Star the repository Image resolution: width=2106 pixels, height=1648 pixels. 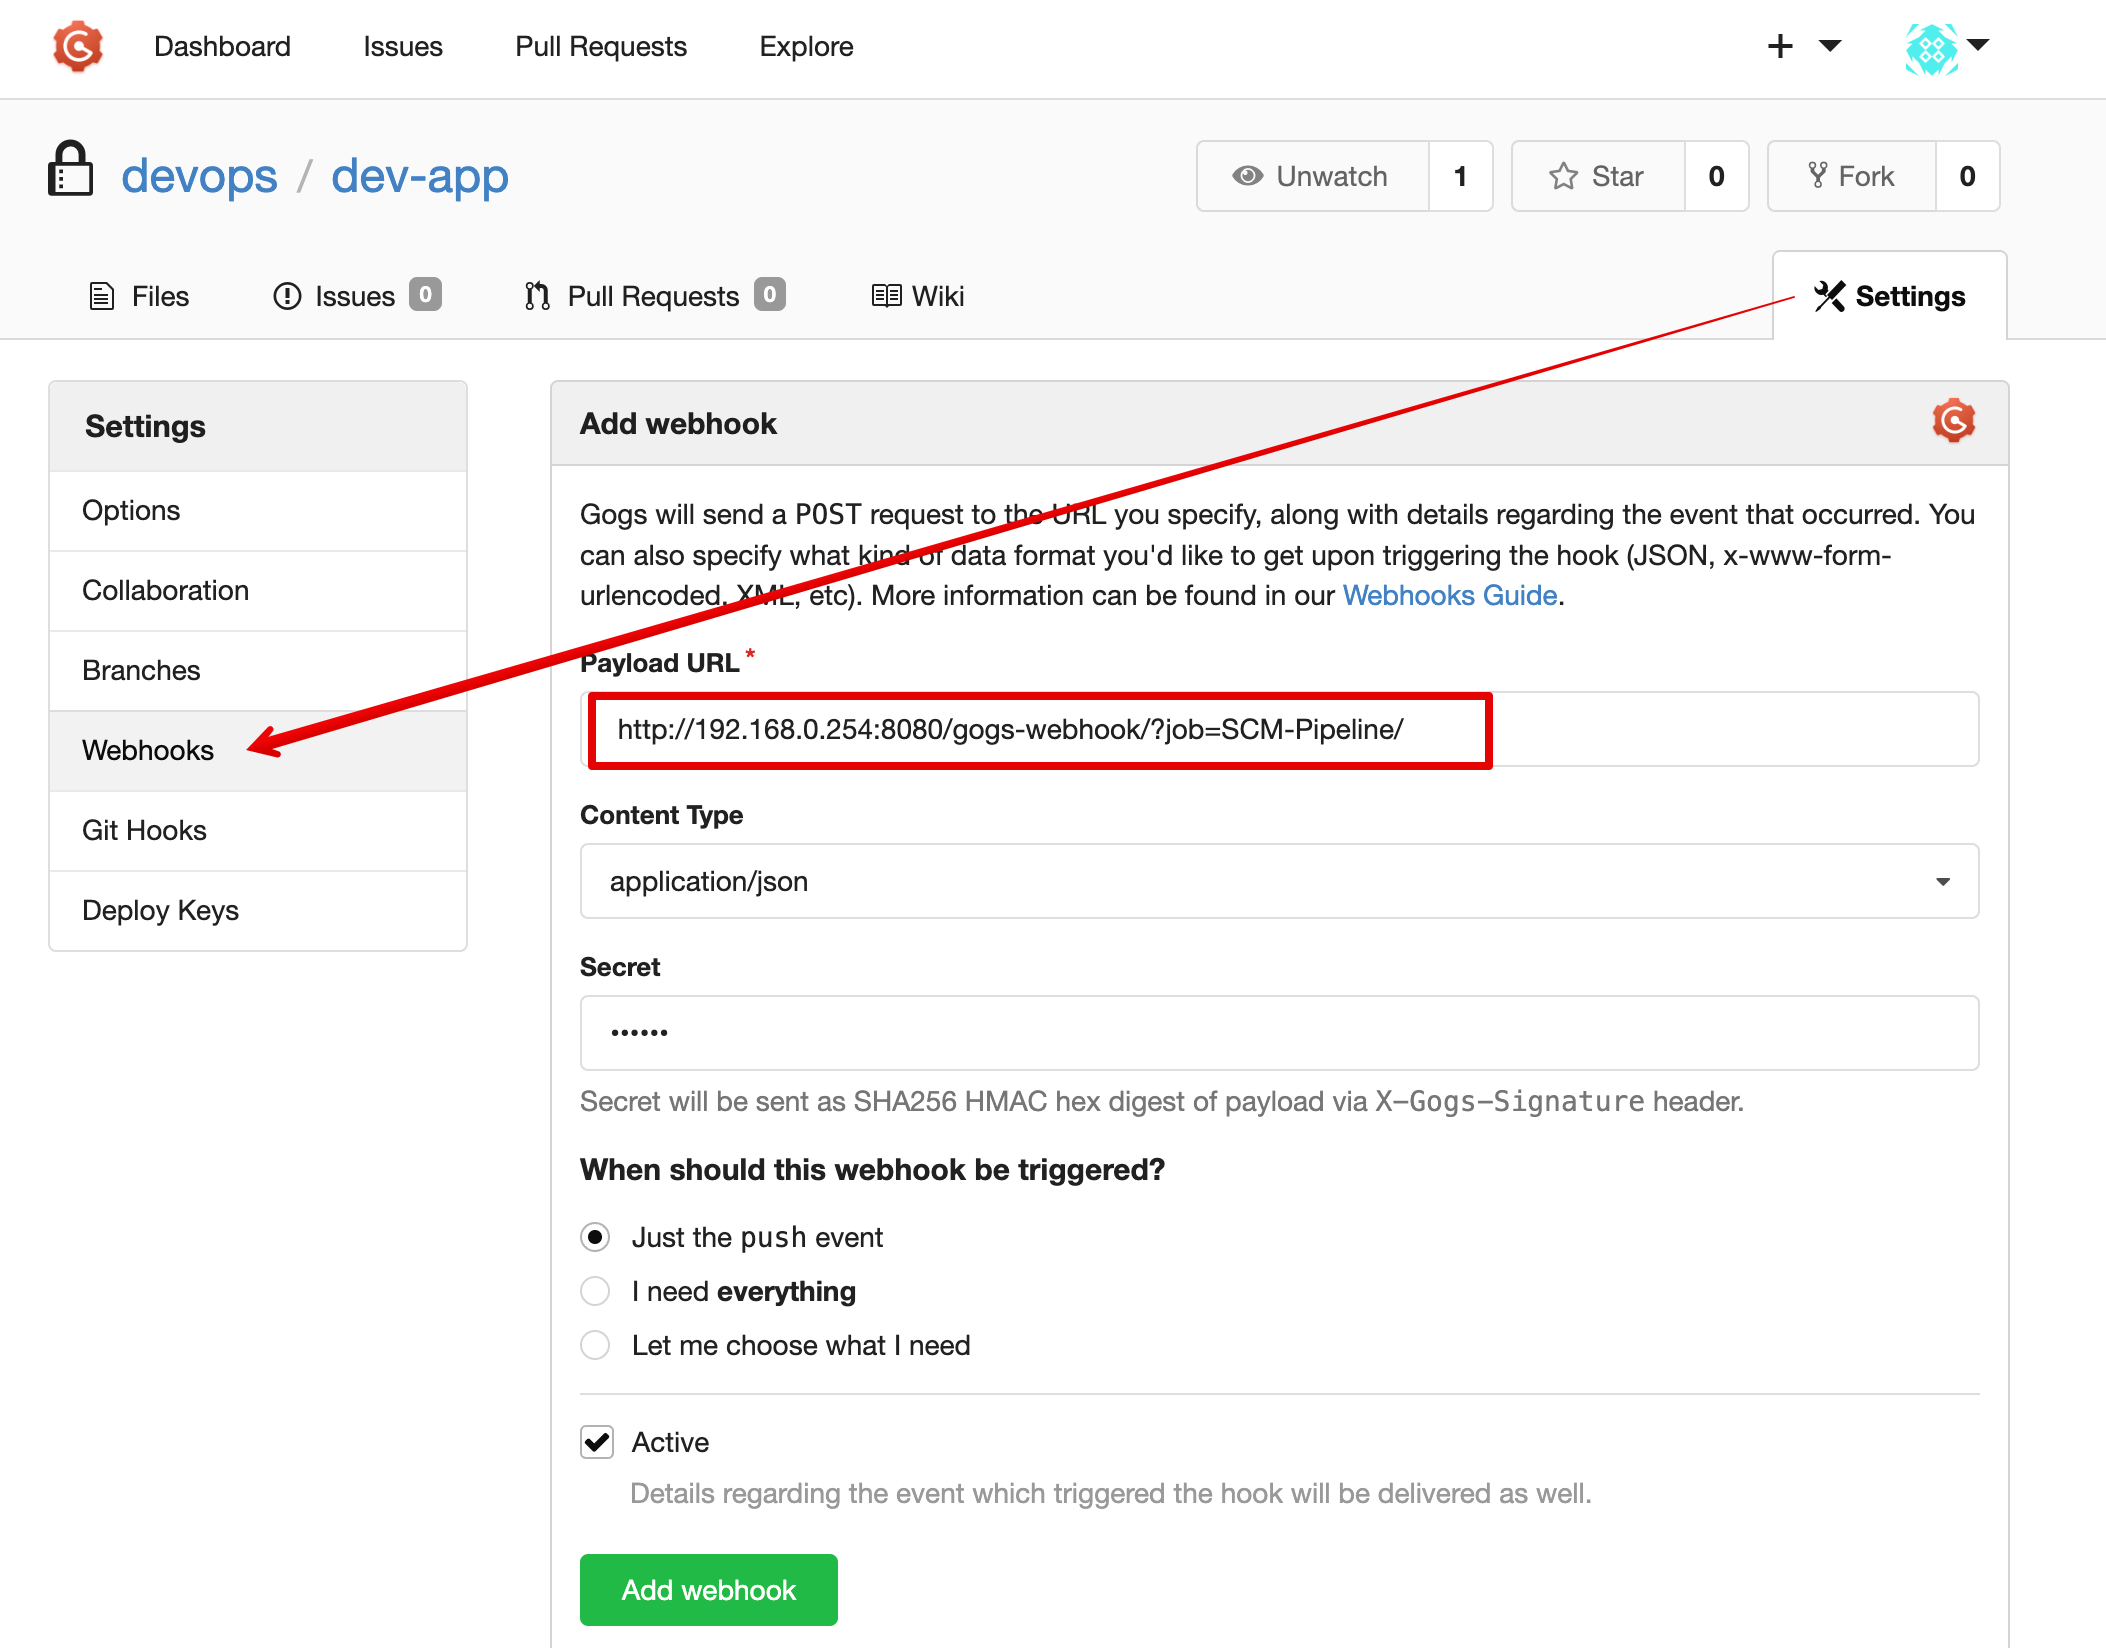point(1598,176)
